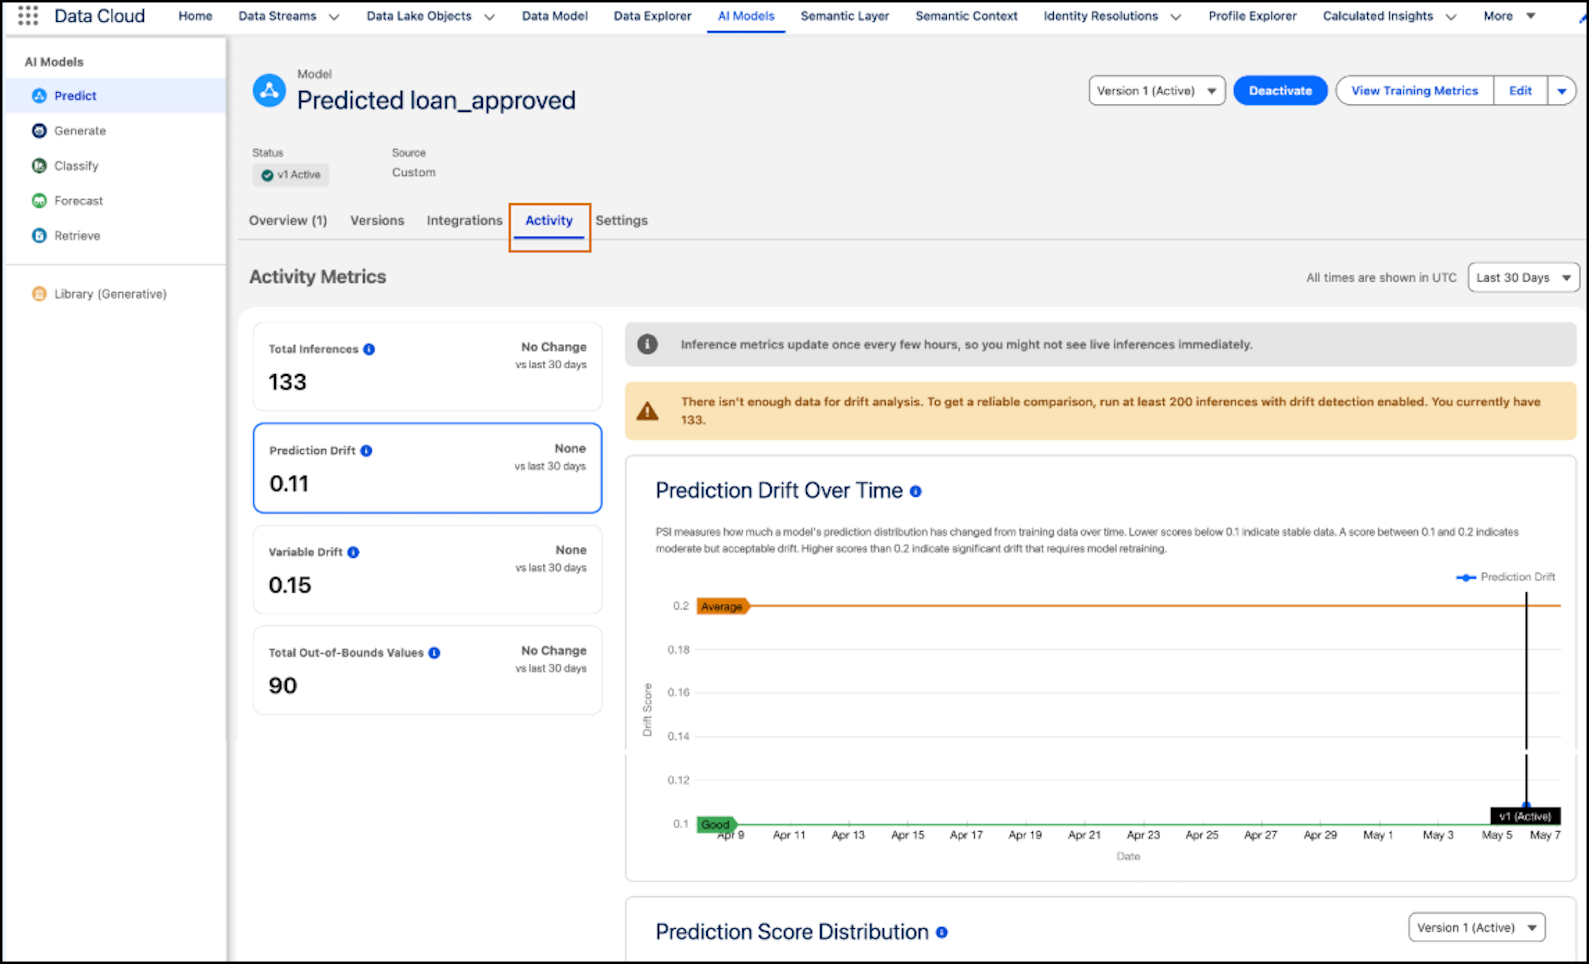Open the Score Distribution Version 1 dropdown
Viewport: 1589px width, 964px height.
pos(1476,928)
